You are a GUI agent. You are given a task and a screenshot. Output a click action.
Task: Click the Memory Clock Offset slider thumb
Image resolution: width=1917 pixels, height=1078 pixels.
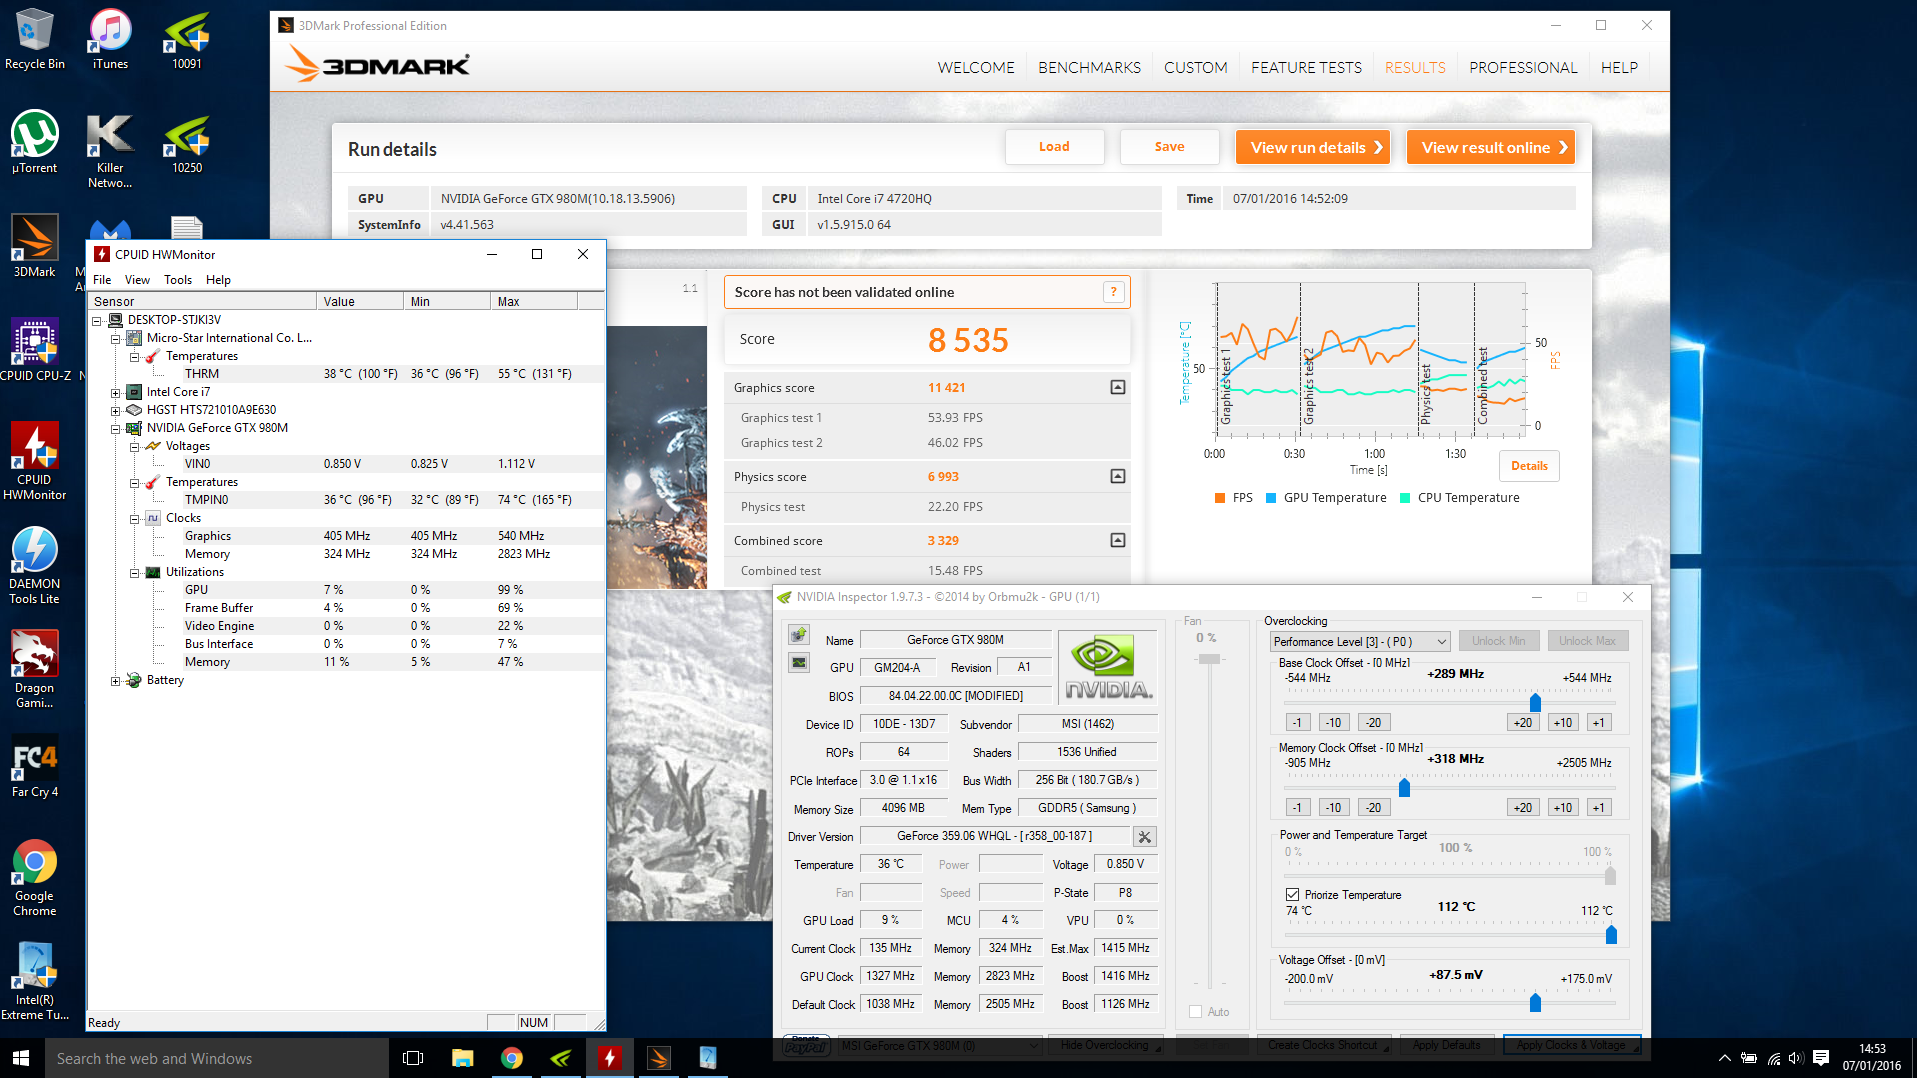pyautogui.click(x=1404, y=787)
